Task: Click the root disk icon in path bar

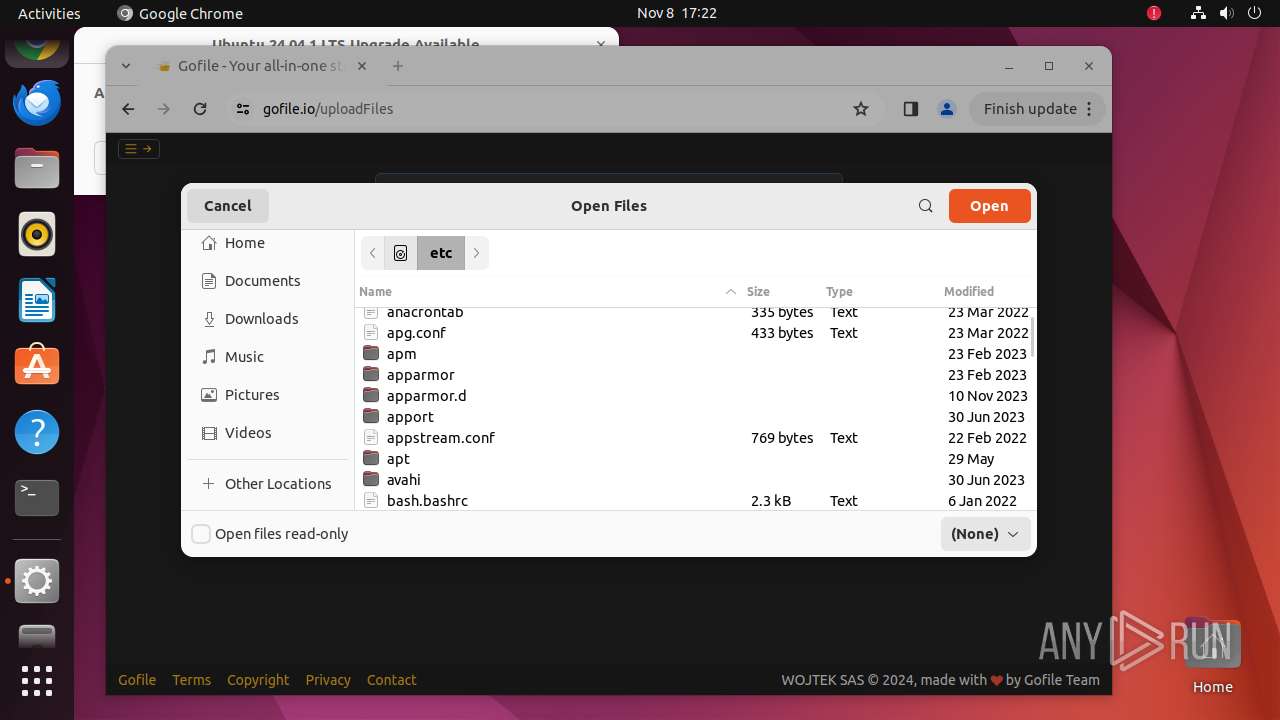Action: pyautogui.click(x=401, y=253)
